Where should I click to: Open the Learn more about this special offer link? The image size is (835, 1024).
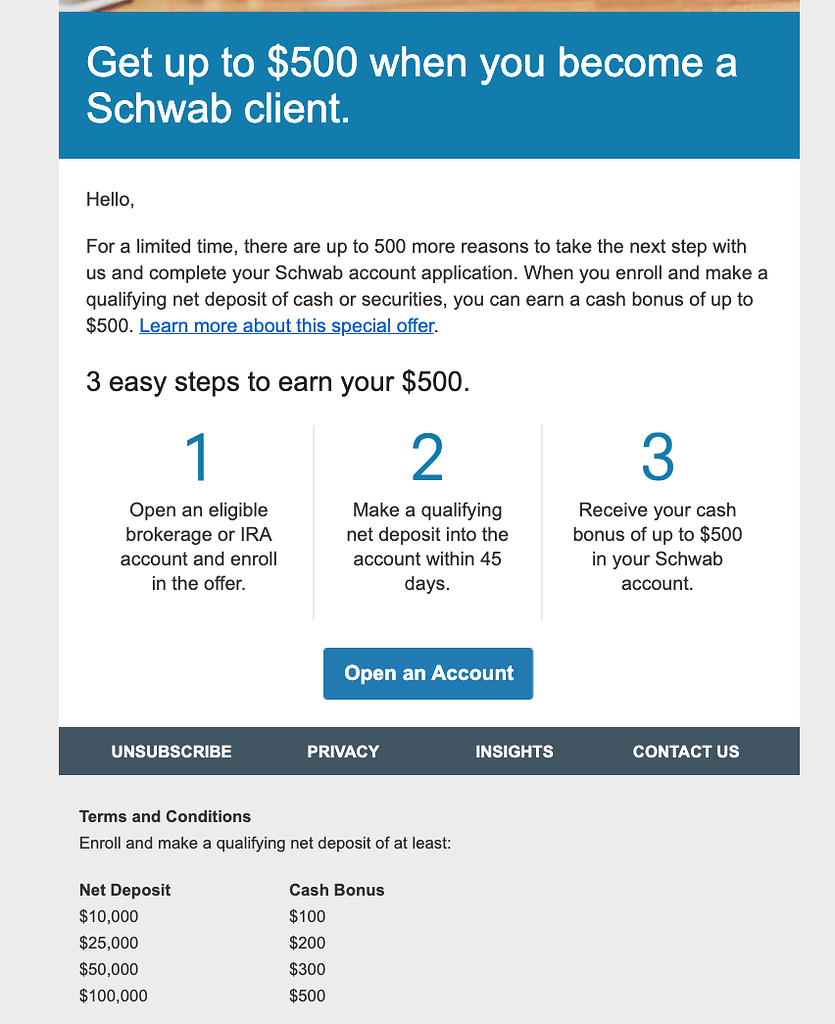point(286,325)
